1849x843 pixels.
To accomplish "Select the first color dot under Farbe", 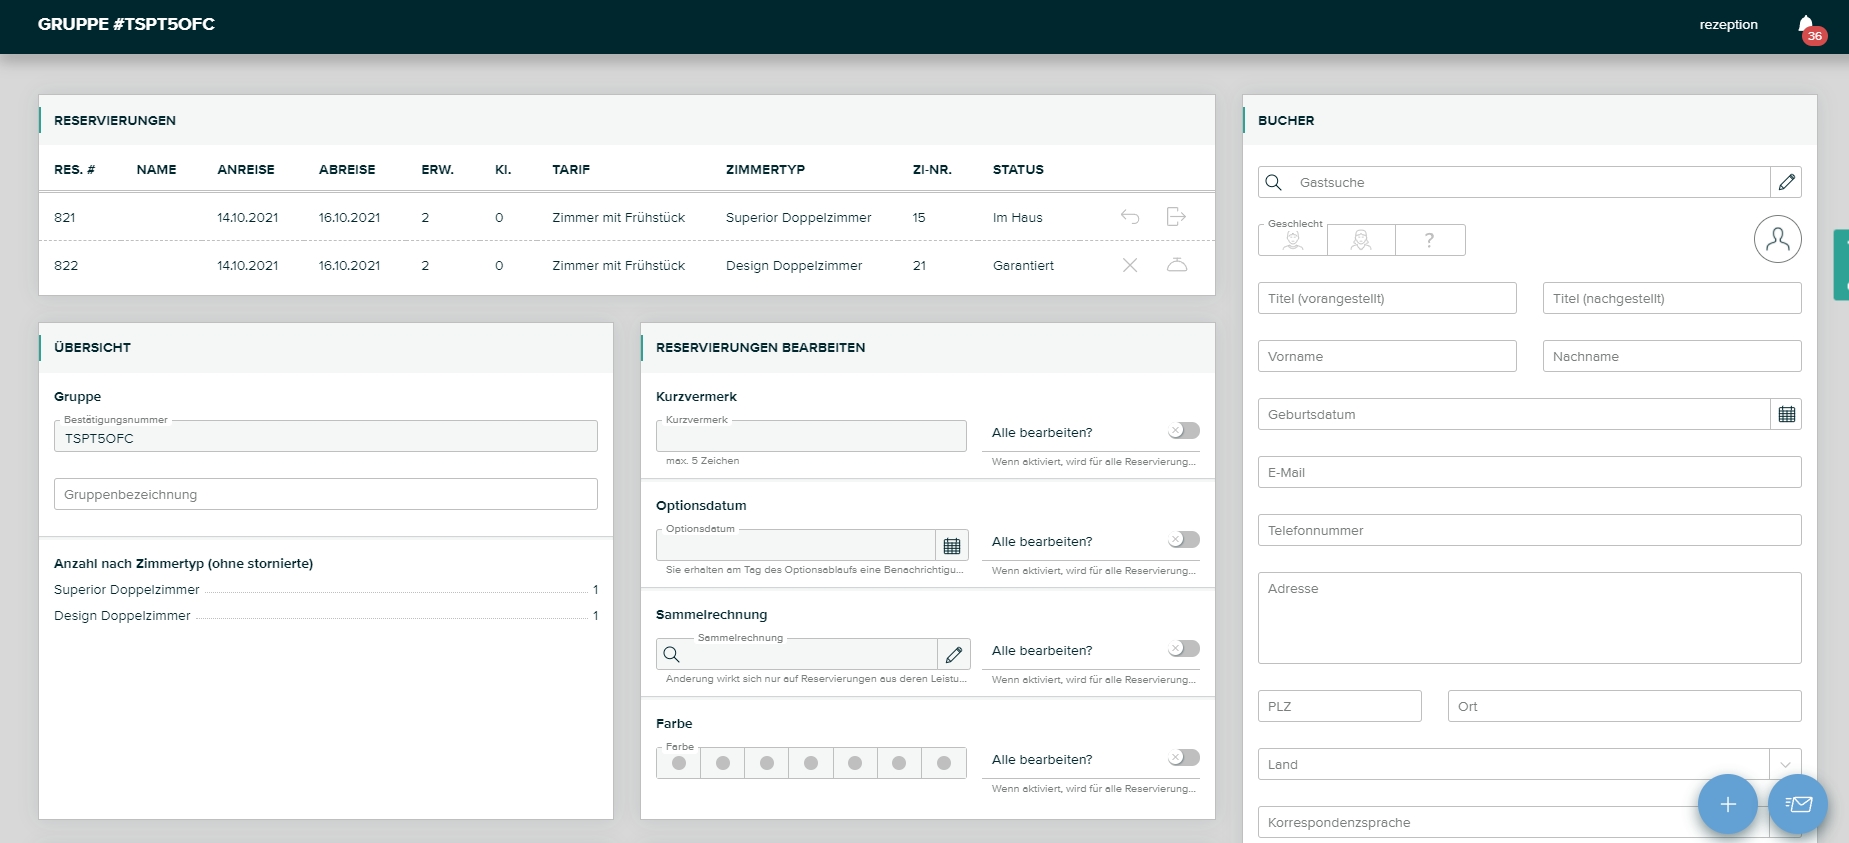I will click(x=679, y=763).
